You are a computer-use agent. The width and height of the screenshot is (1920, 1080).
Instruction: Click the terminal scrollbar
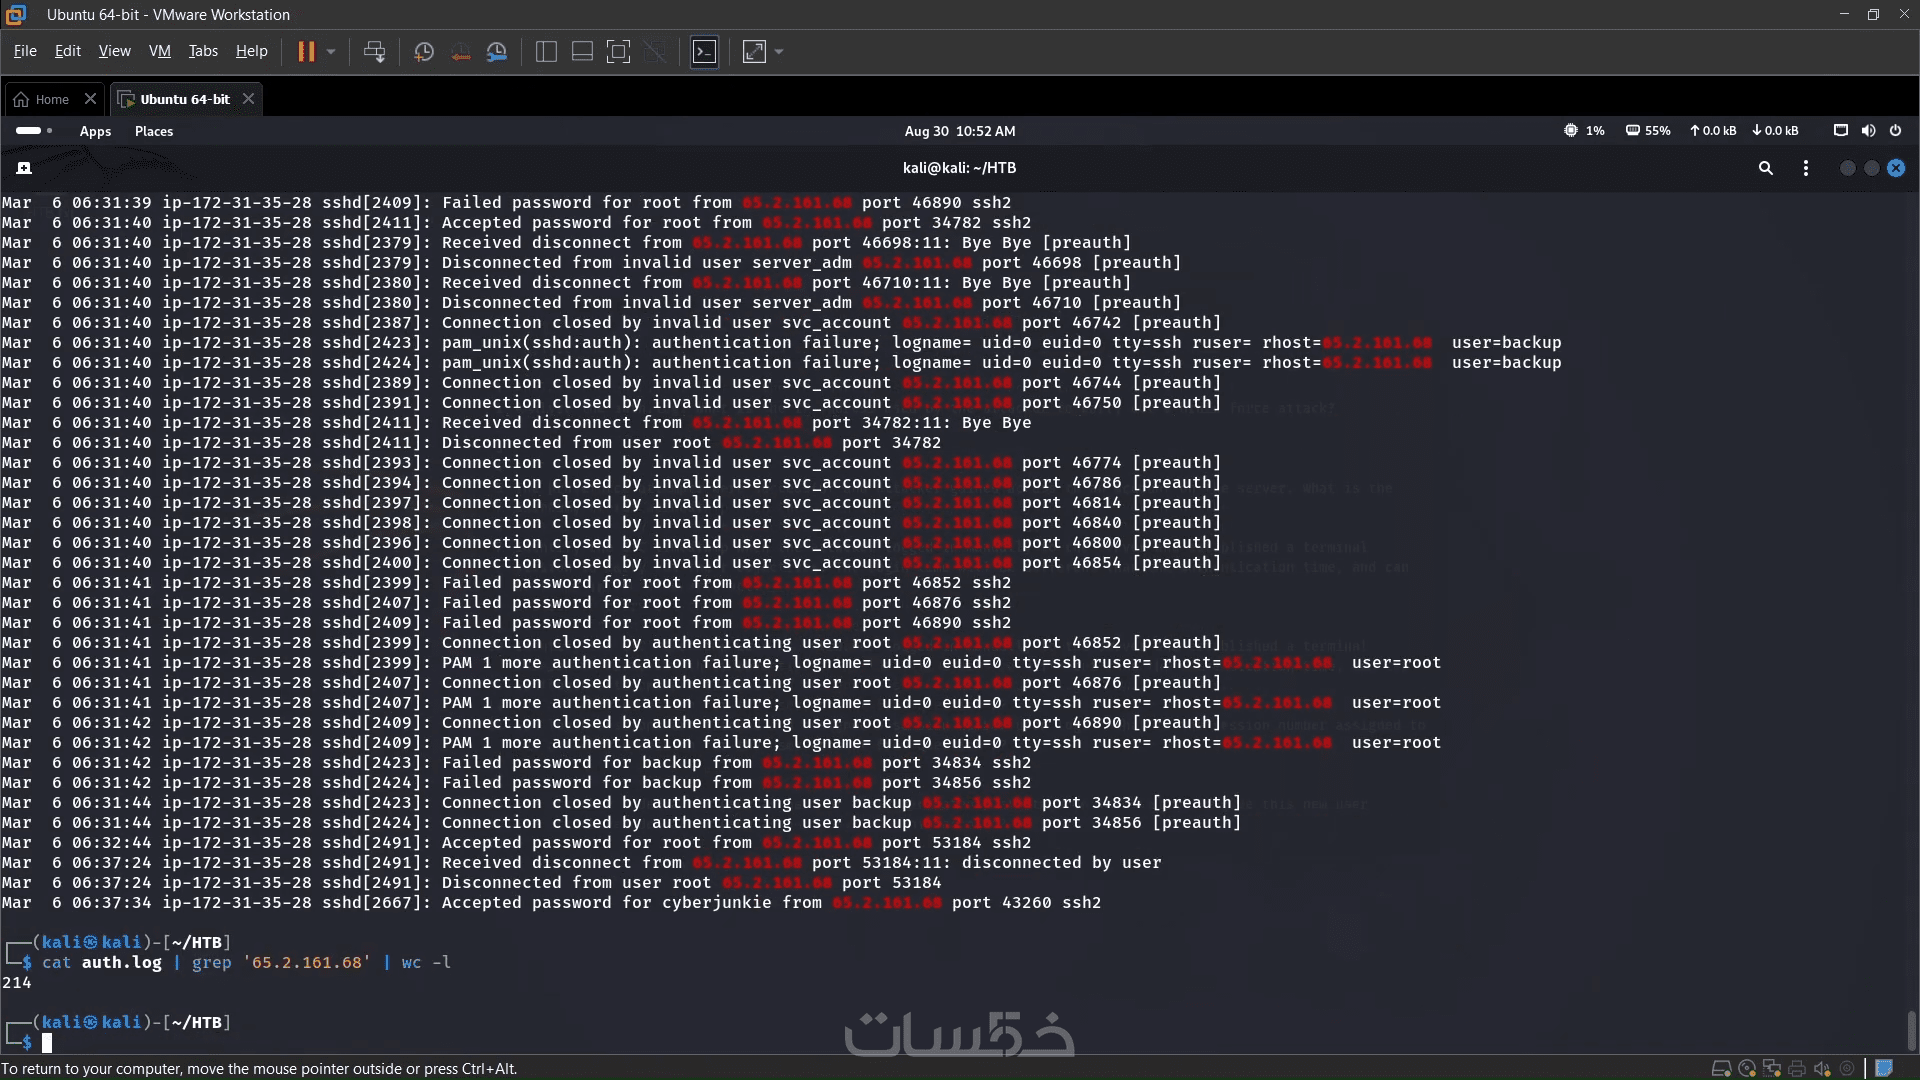(x=1911, y=1030)
